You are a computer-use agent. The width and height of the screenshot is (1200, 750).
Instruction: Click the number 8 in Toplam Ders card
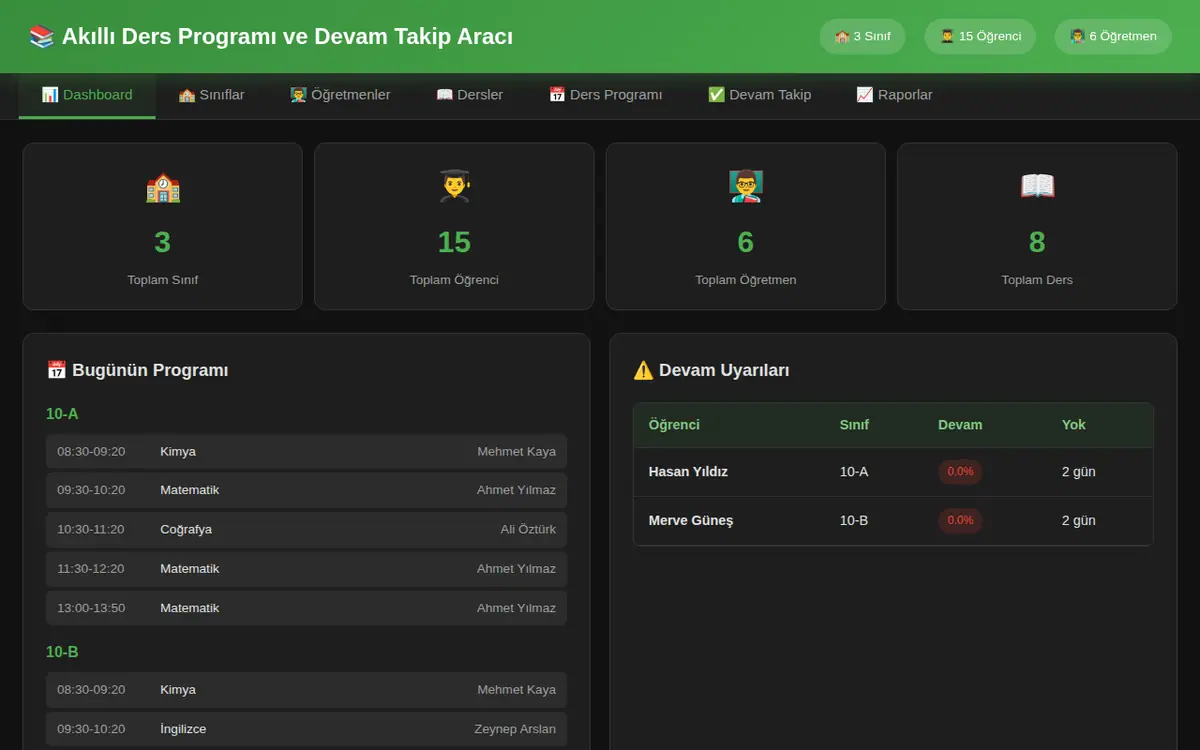coord(1037,242)
